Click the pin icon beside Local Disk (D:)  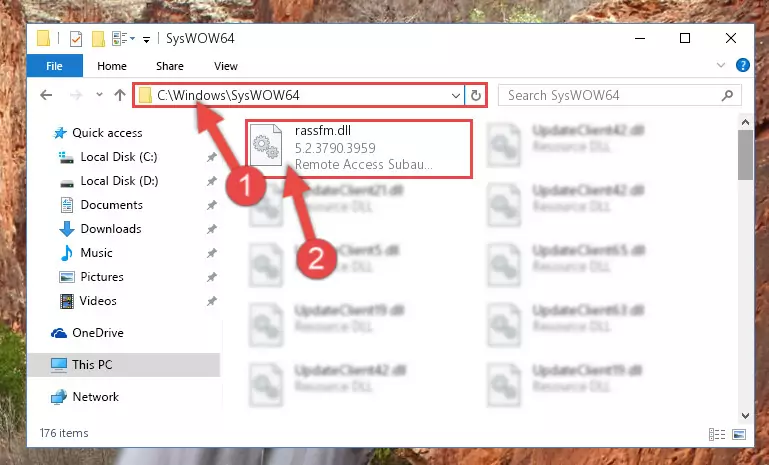(211, 181)
